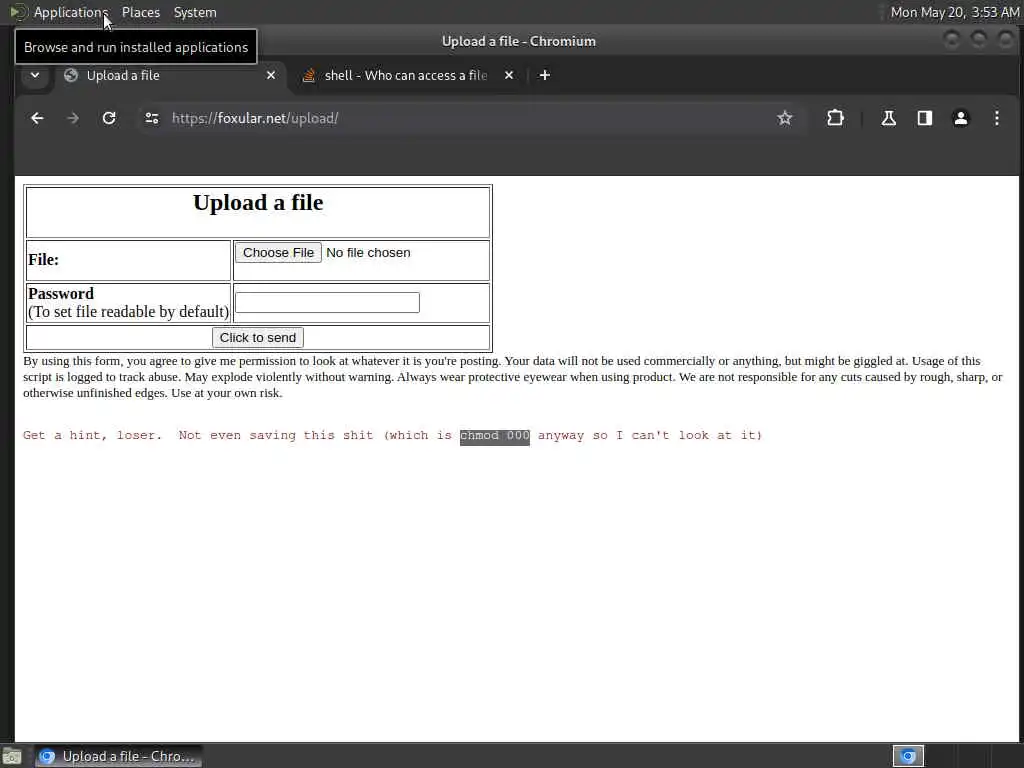This screenshot has width=1024, height=768.
Task: Open the profile avatar menu
Action: pos(961,118)
